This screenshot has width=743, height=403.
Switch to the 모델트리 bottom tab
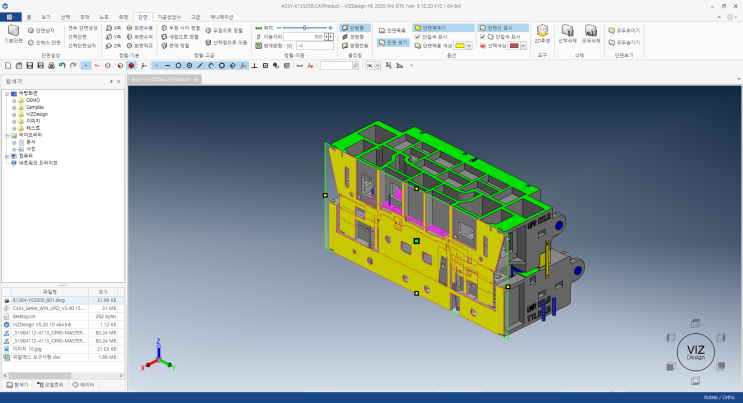point(50,385)
